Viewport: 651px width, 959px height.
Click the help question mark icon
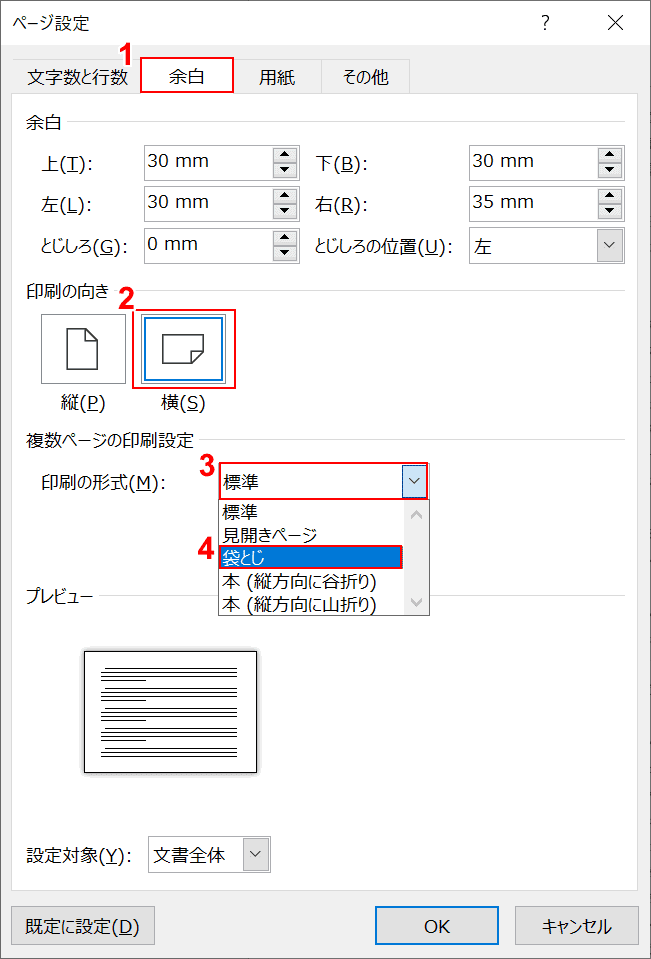point(545,23)
